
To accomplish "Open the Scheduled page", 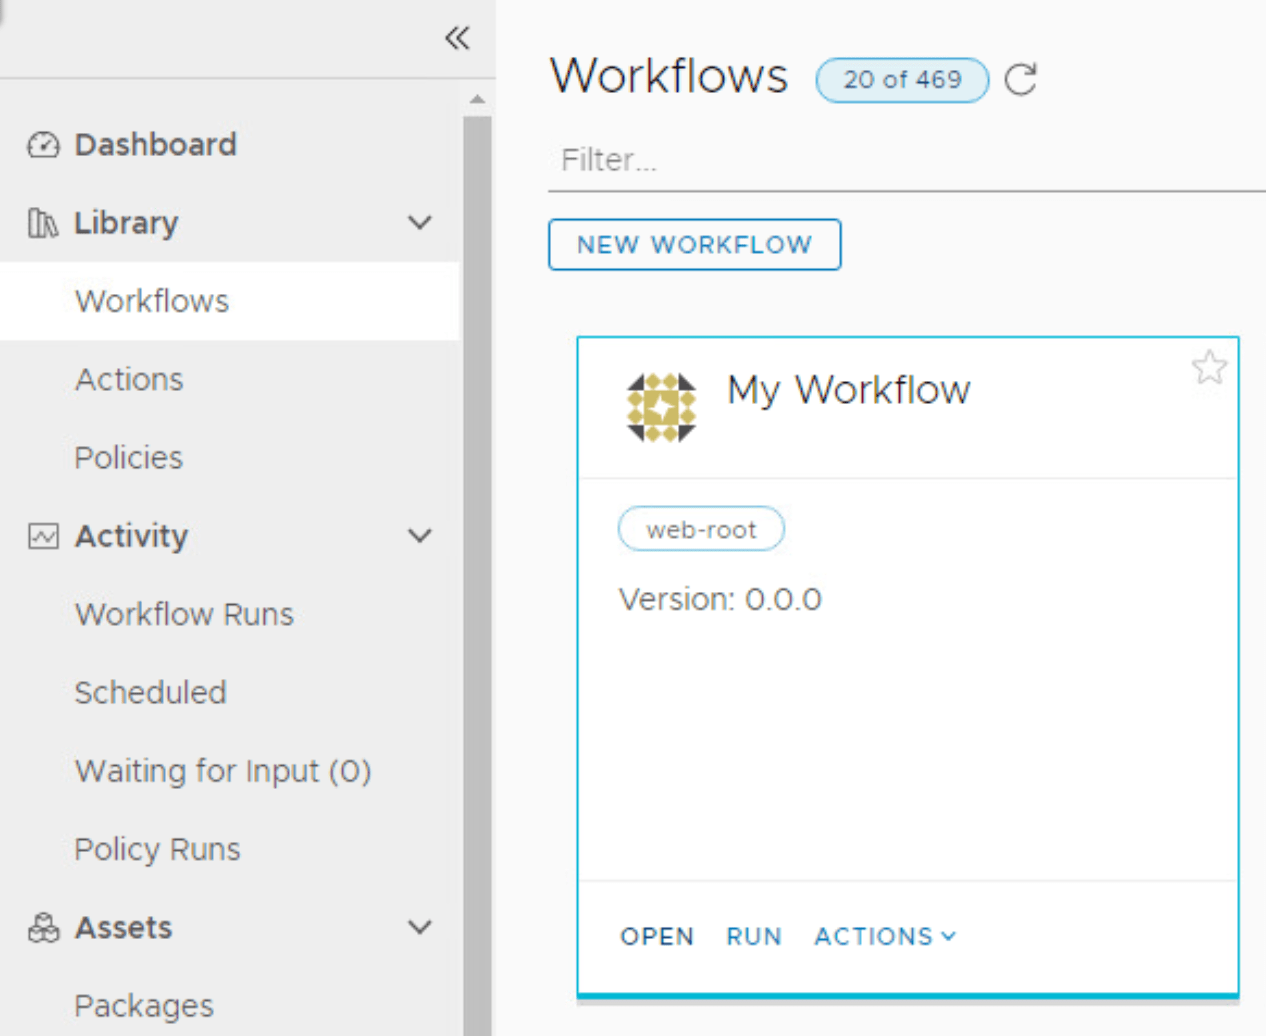I will (150, 692).
